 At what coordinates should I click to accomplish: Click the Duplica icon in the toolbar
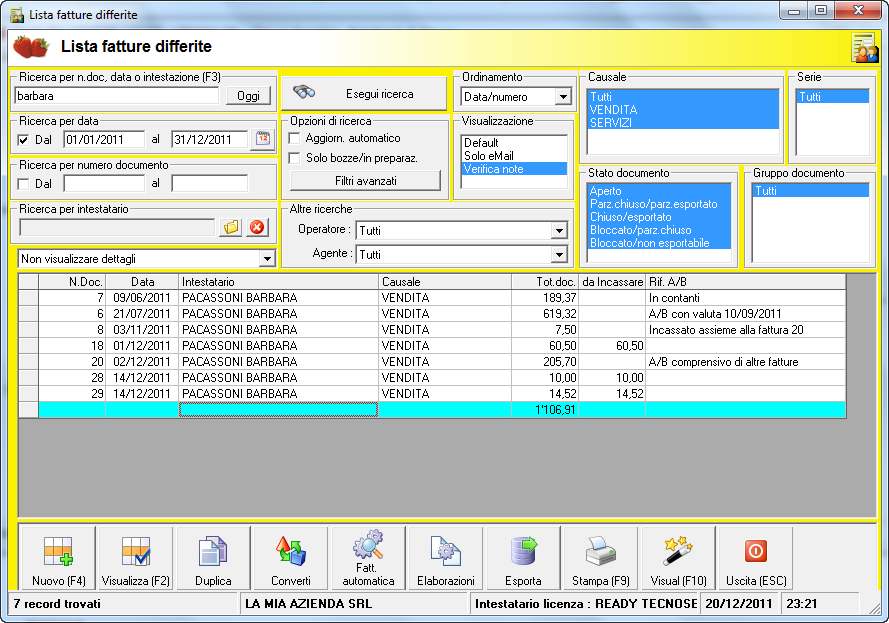click(213, 552)
